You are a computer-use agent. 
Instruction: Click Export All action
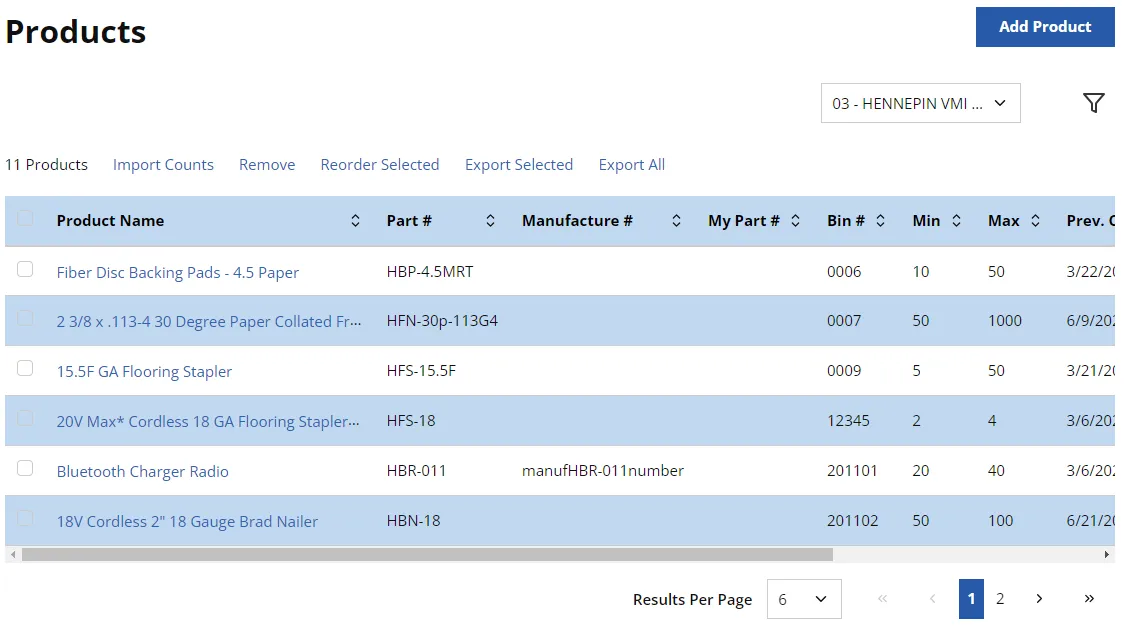point(631,165)
